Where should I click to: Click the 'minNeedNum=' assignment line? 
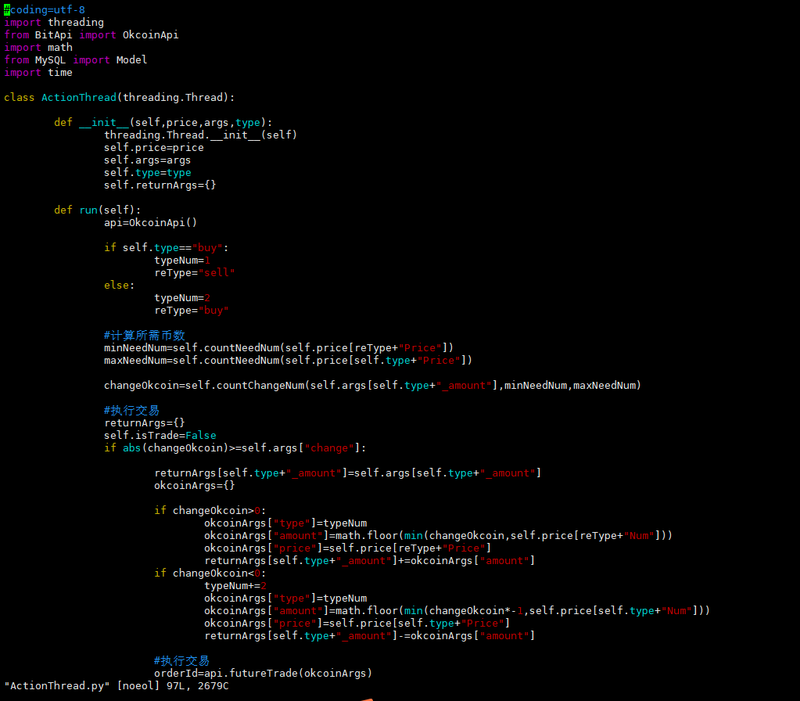tap(279, 348)
